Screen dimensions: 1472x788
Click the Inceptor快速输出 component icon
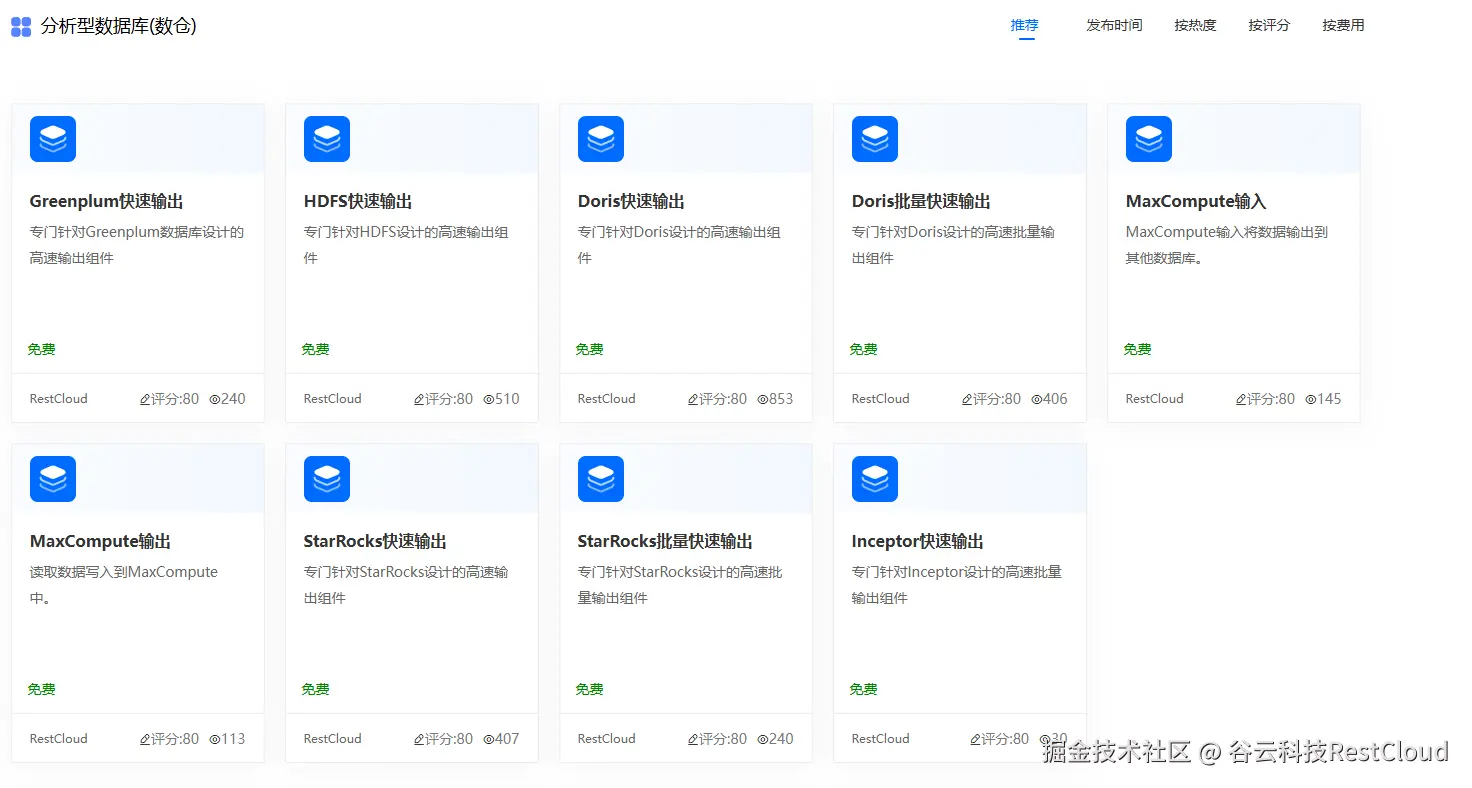874,478
